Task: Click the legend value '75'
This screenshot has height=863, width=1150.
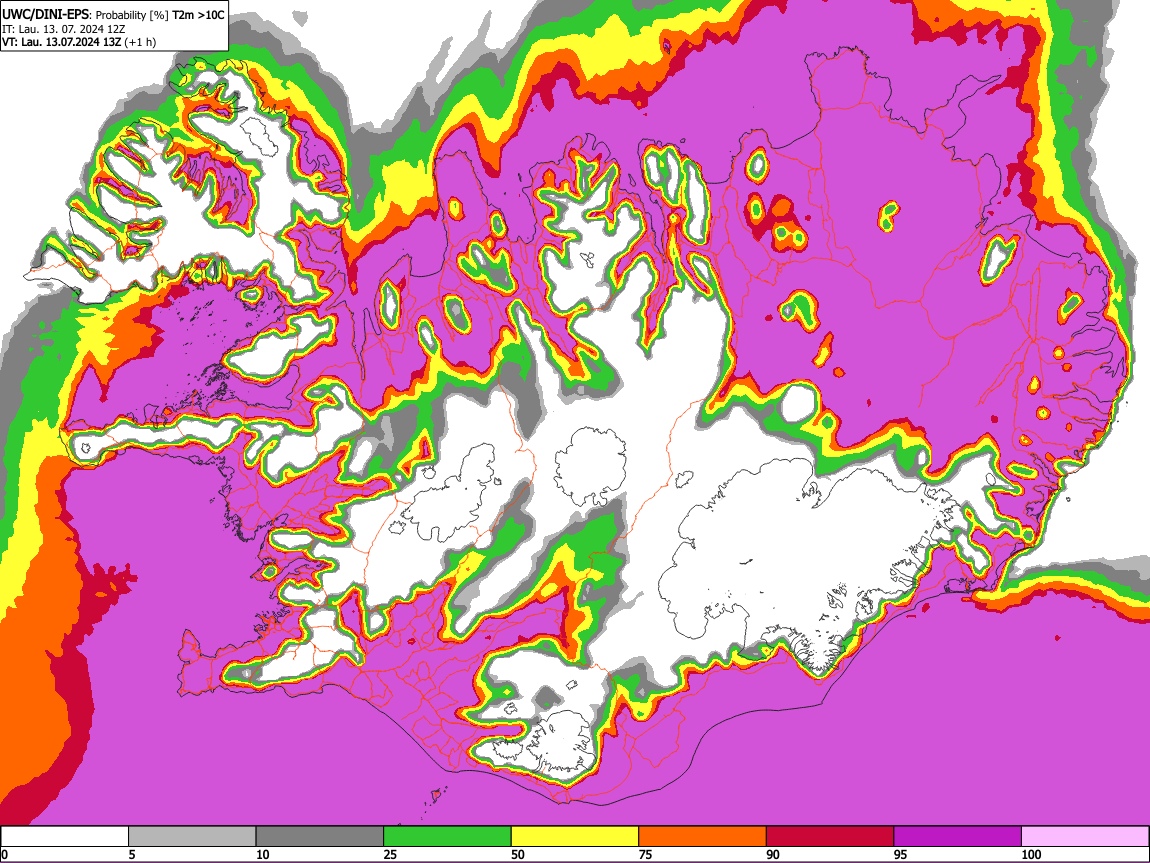Action: coord(645,854)
